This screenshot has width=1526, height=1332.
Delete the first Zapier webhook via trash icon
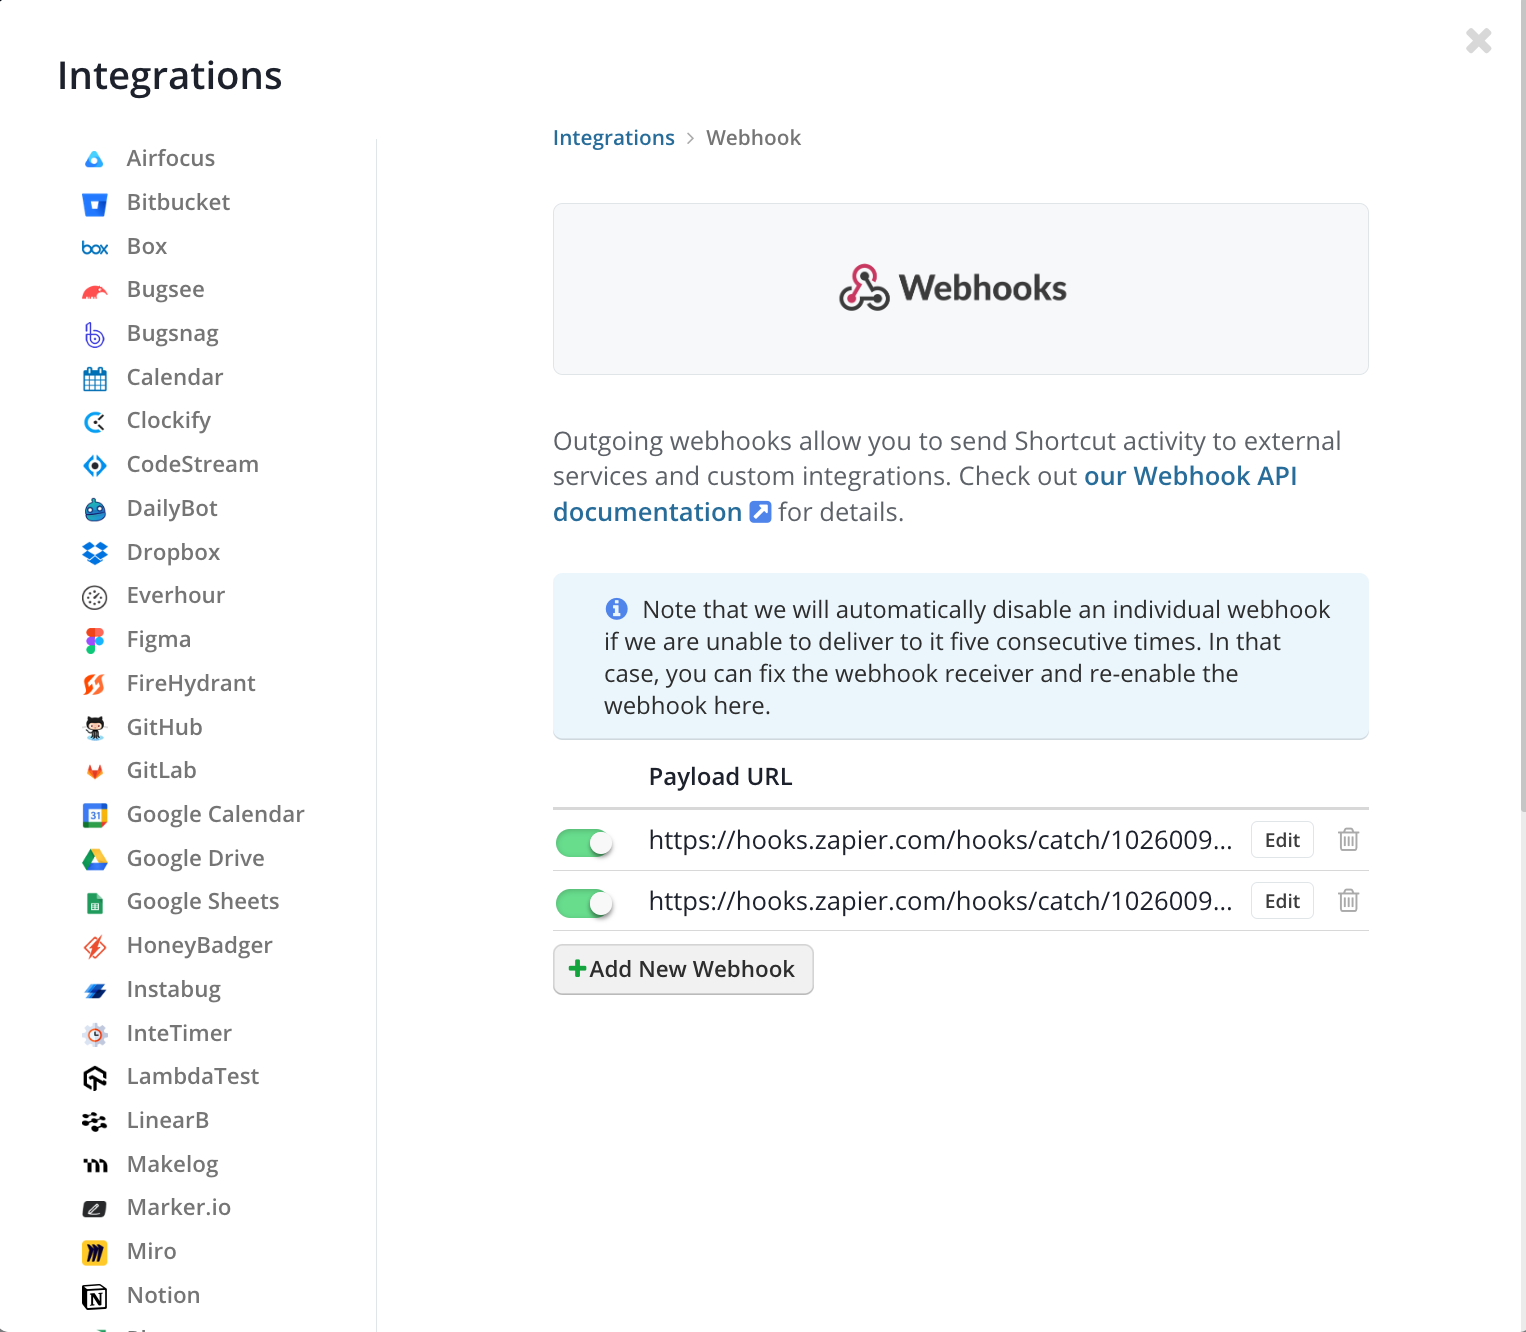pos(1348,840)
